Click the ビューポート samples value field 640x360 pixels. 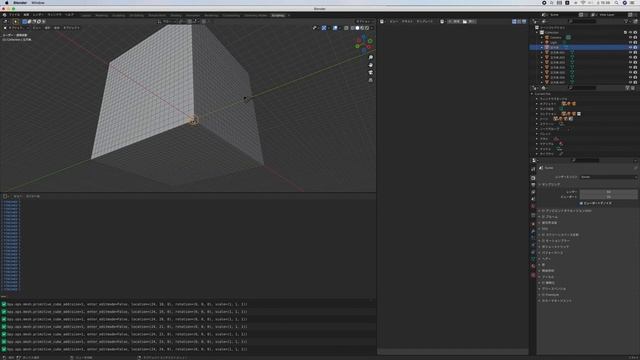[609, 197]
